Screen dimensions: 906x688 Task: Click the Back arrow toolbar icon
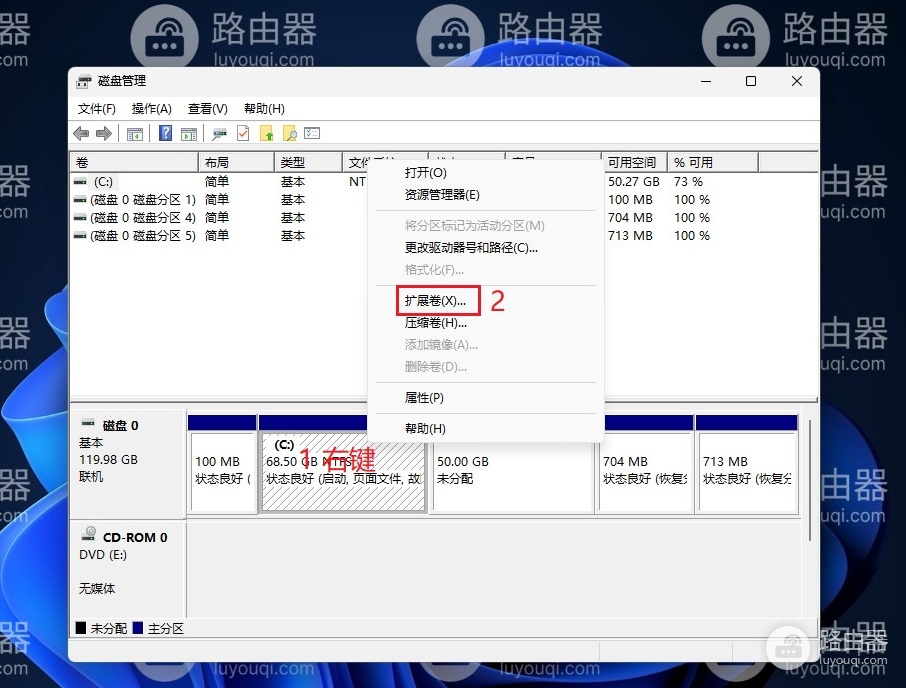point(81,133)
